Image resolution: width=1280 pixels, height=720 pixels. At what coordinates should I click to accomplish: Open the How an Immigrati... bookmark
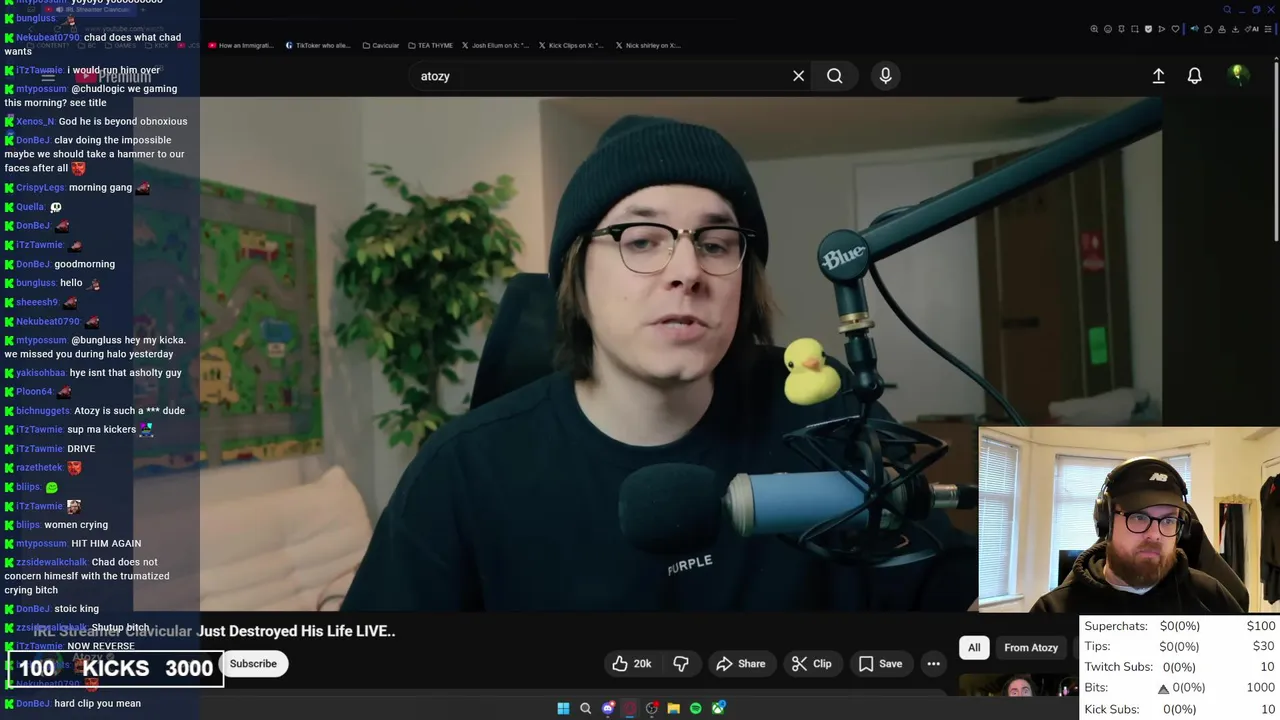pyautogui.click(x=243, y=45)
